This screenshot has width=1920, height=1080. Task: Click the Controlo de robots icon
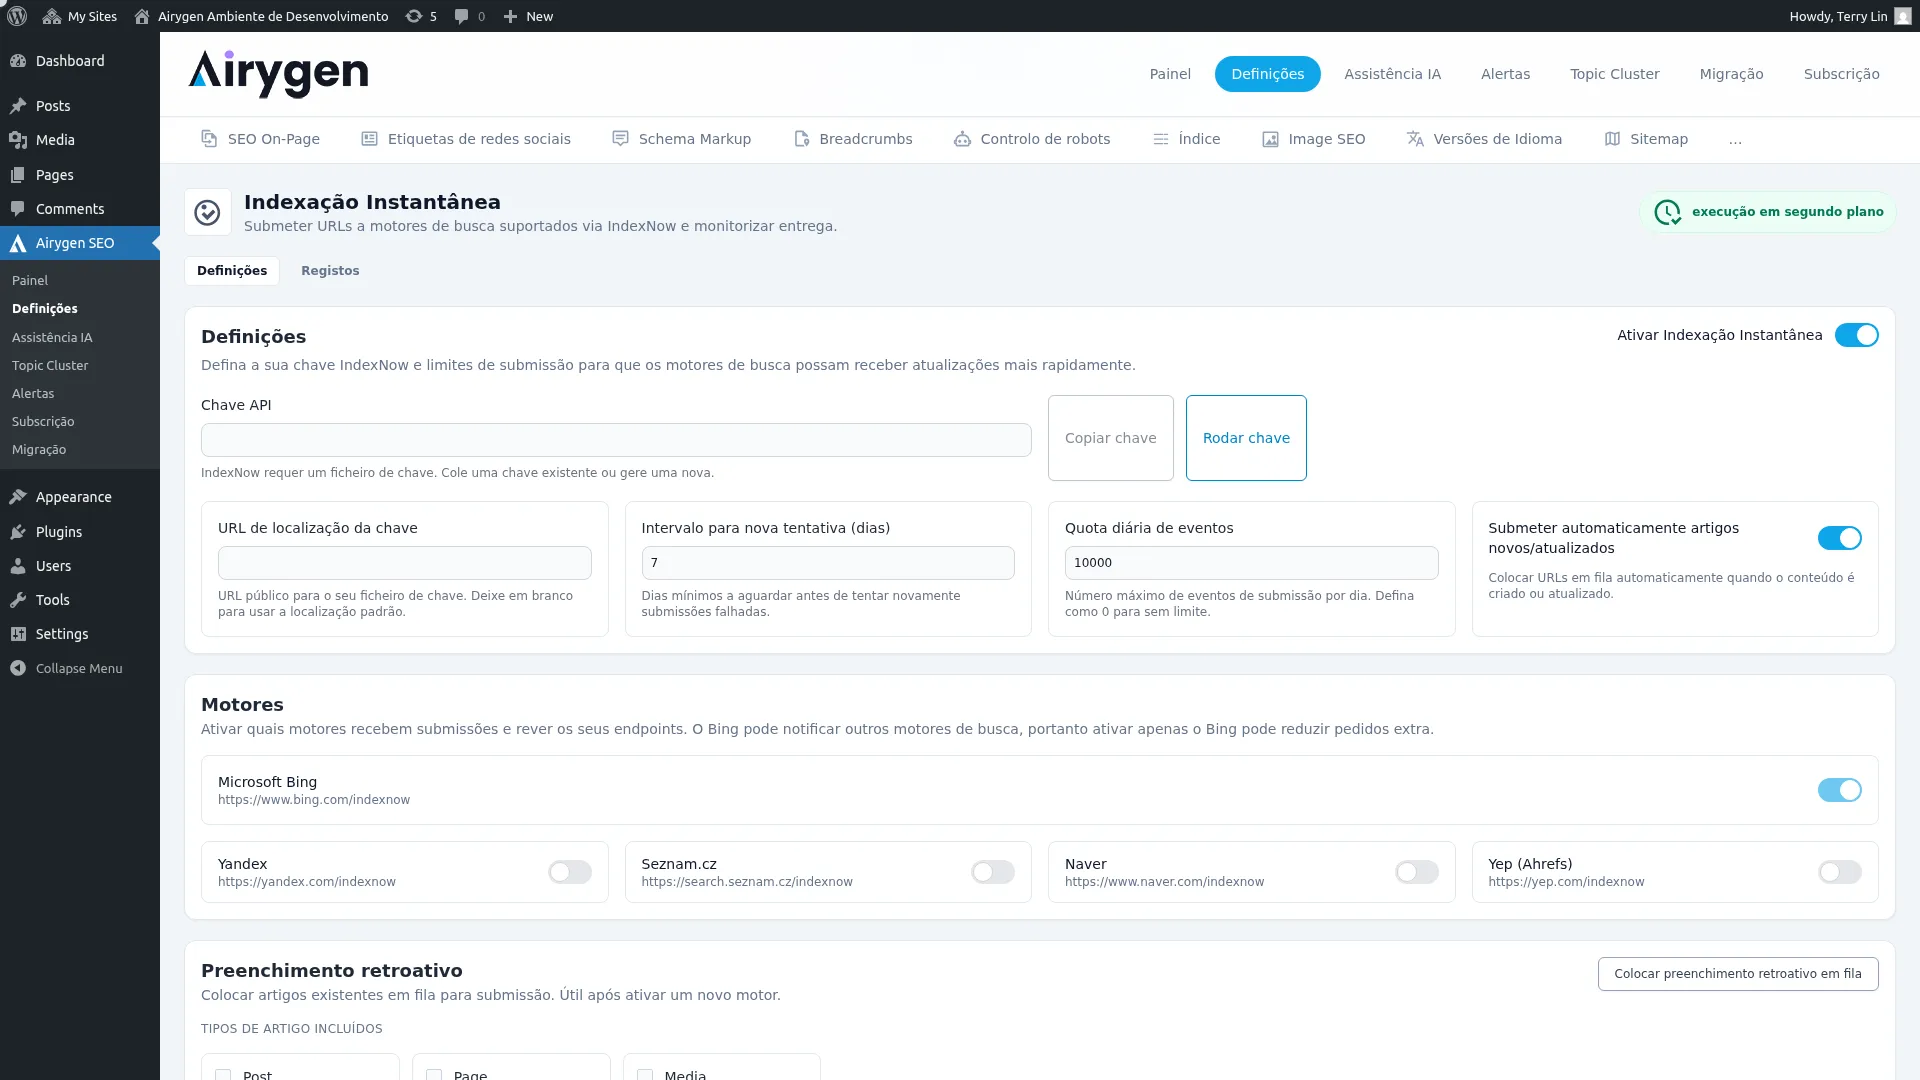(x=962, y=139)
